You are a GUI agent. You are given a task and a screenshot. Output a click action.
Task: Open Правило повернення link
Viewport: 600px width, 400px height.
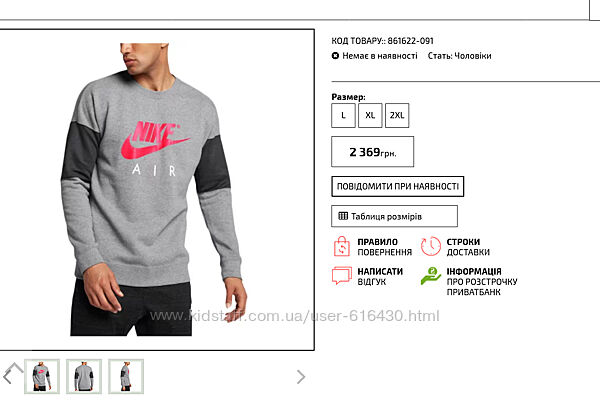click(384, 247)
